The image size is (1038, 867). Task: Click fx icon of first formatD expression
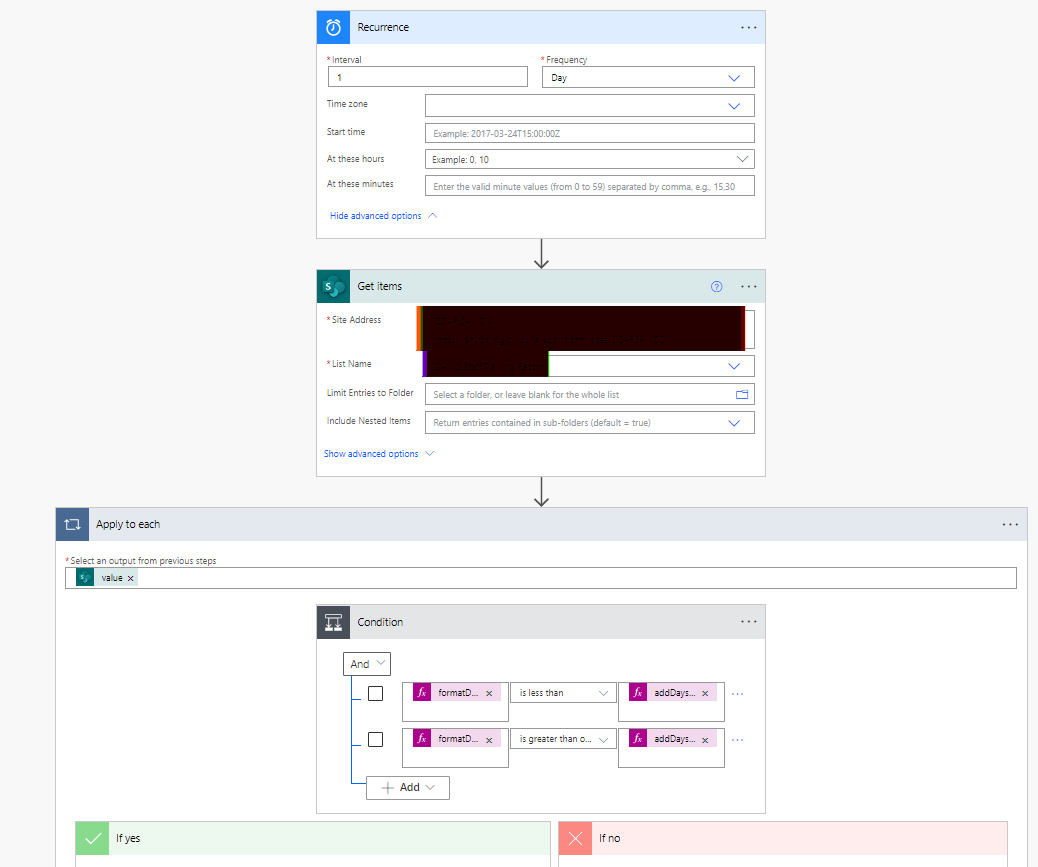[x=422, y=692]
